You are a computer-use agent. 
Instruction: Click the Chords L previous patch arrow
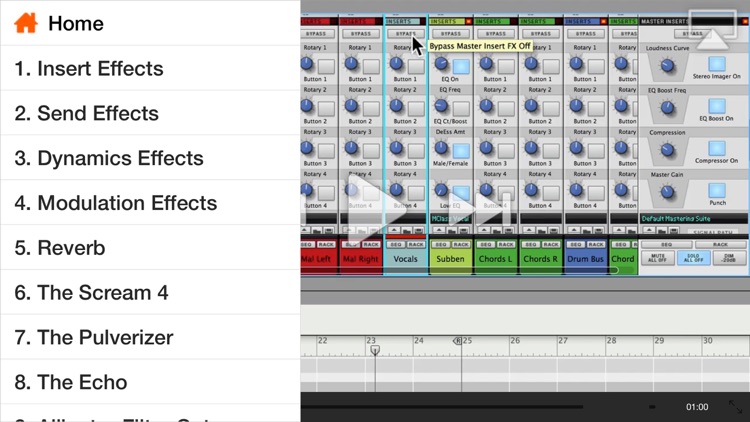tap(484, 231)
